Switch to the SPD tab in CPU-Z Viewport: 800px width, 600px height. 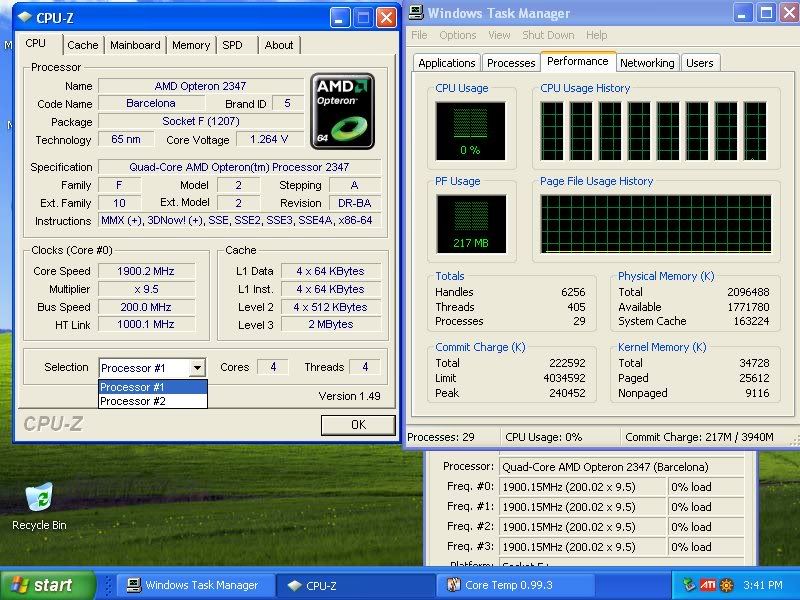pyautogui.click(x=232, y=45)
